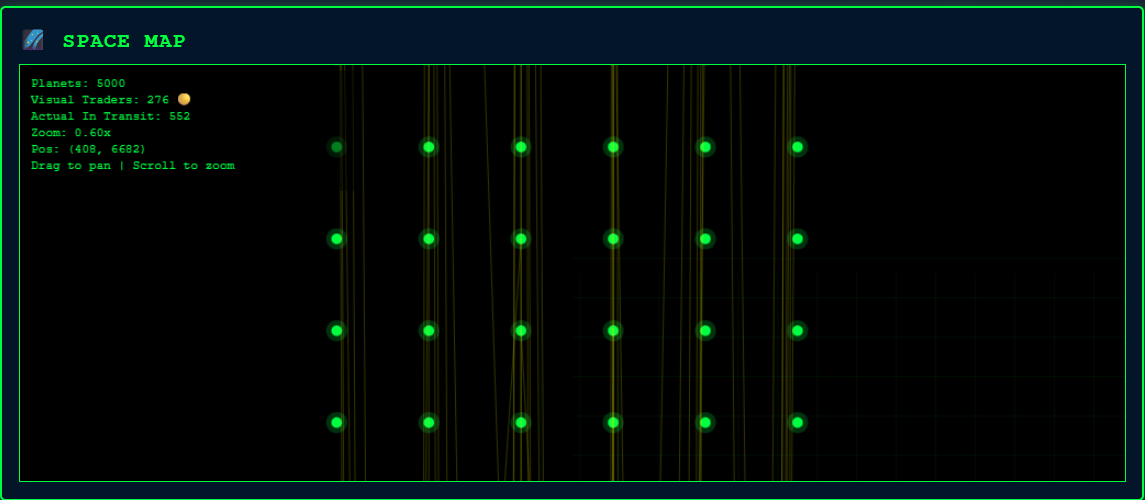
Task: Select top-row planet in the third column
Action: [521, 147]
